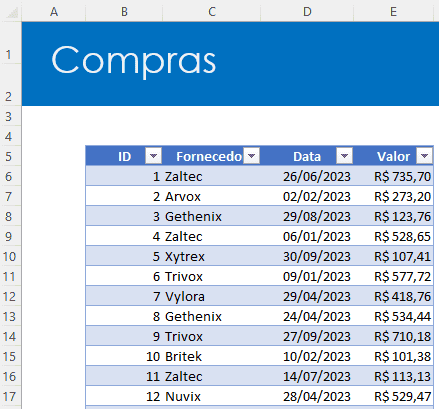Select the Nuvix supplier cell

[212, 396]
